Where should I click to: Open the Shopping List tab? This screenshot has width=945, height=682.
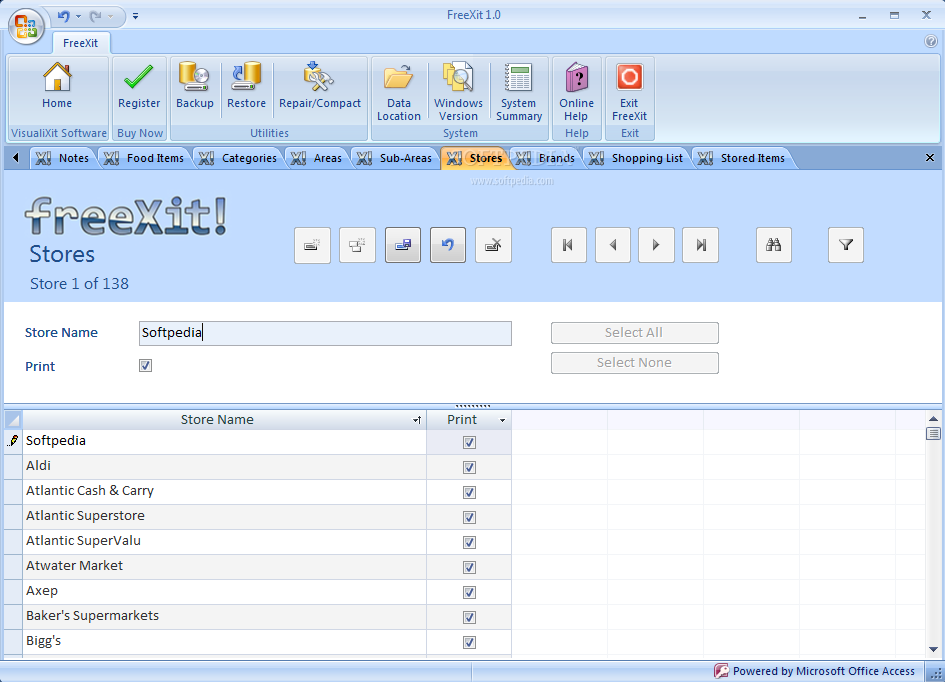[x=636, y=158]
